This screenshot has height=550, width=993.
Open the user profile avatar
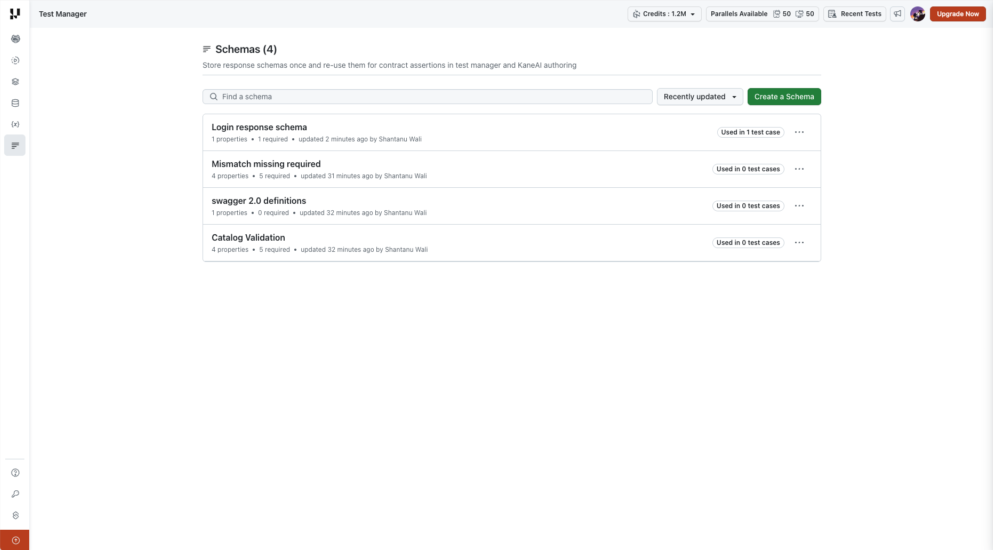[918, 13]
